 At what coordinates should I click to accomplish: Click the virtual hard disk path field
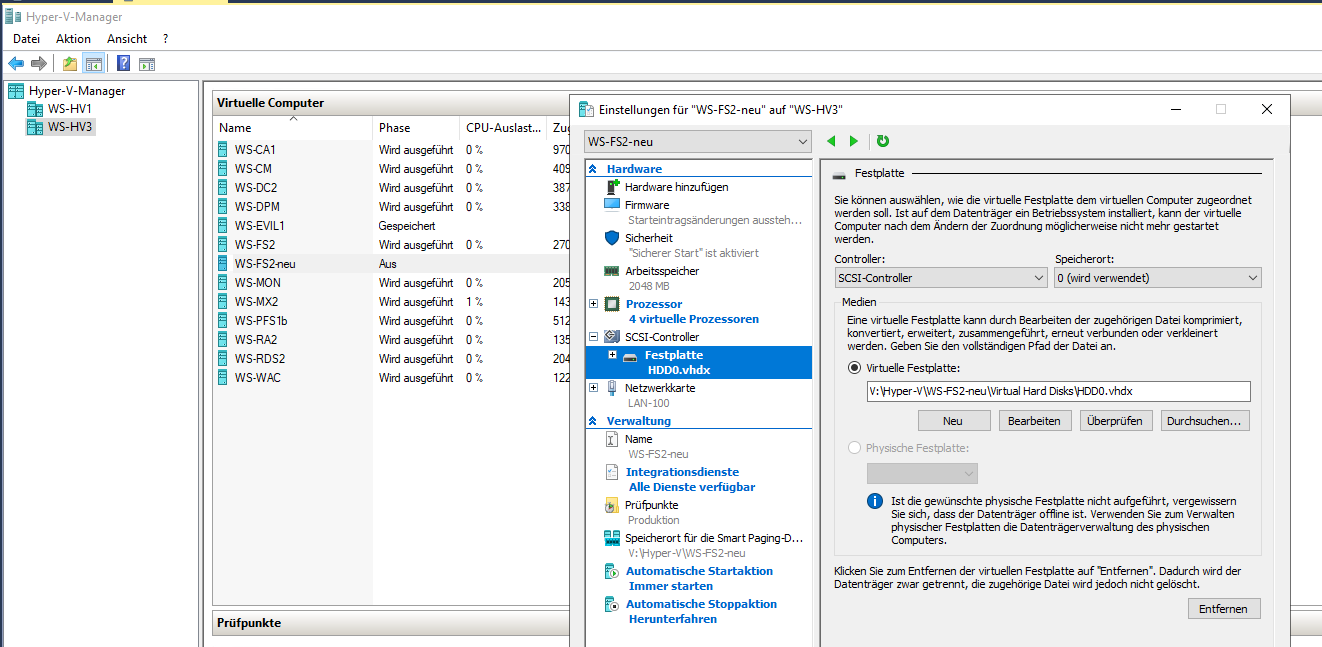pyautogui.click(x=1058, y=391)
